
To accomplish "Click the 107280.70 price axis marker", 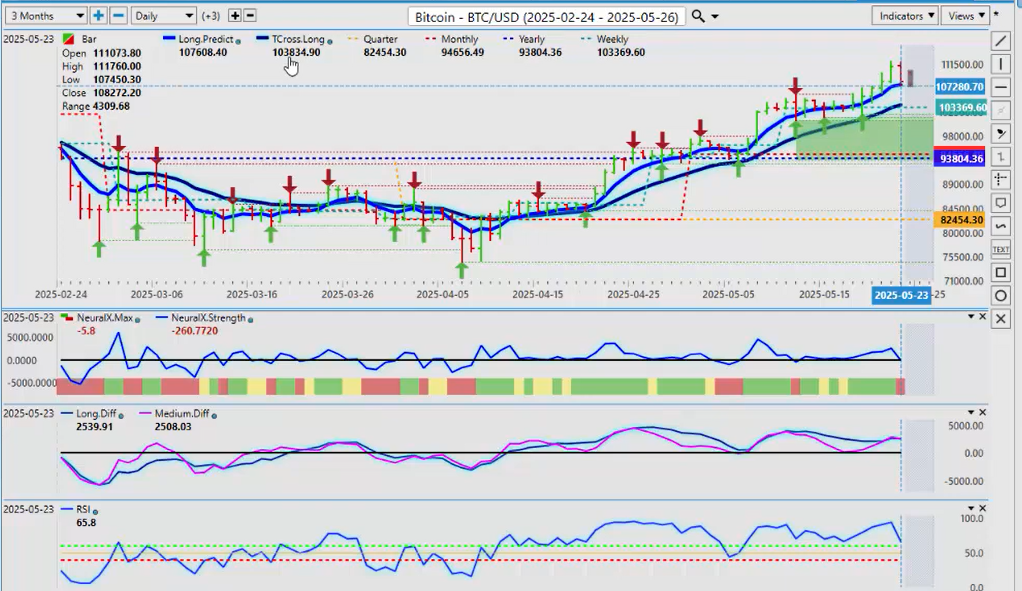I will [959, 87].
